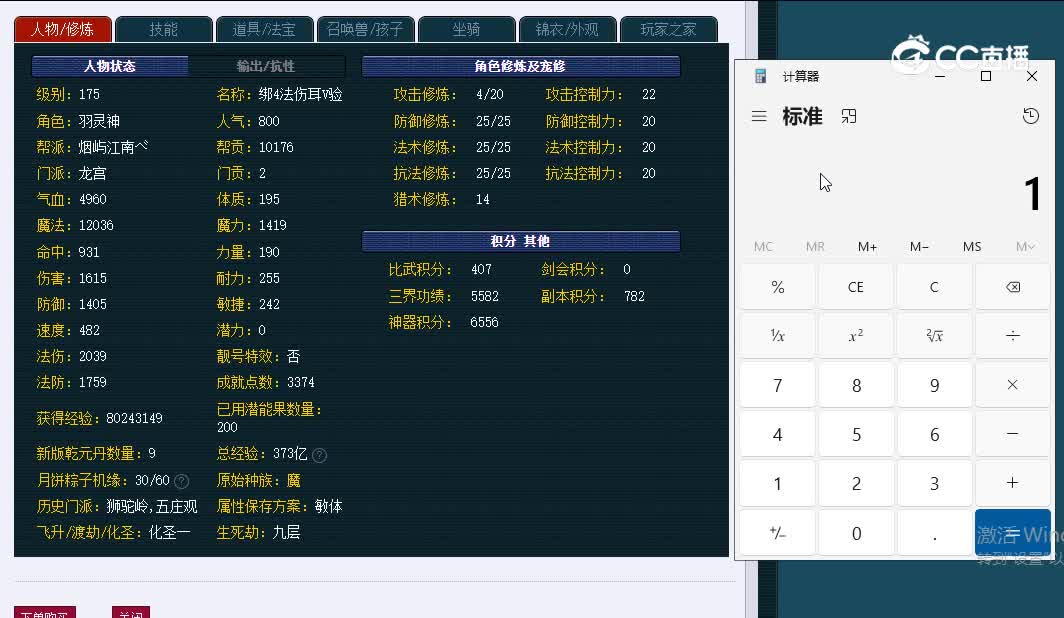Click the M+ memory add button
1064x618 pixels.
pyautogui.click(x=867, y=247)
